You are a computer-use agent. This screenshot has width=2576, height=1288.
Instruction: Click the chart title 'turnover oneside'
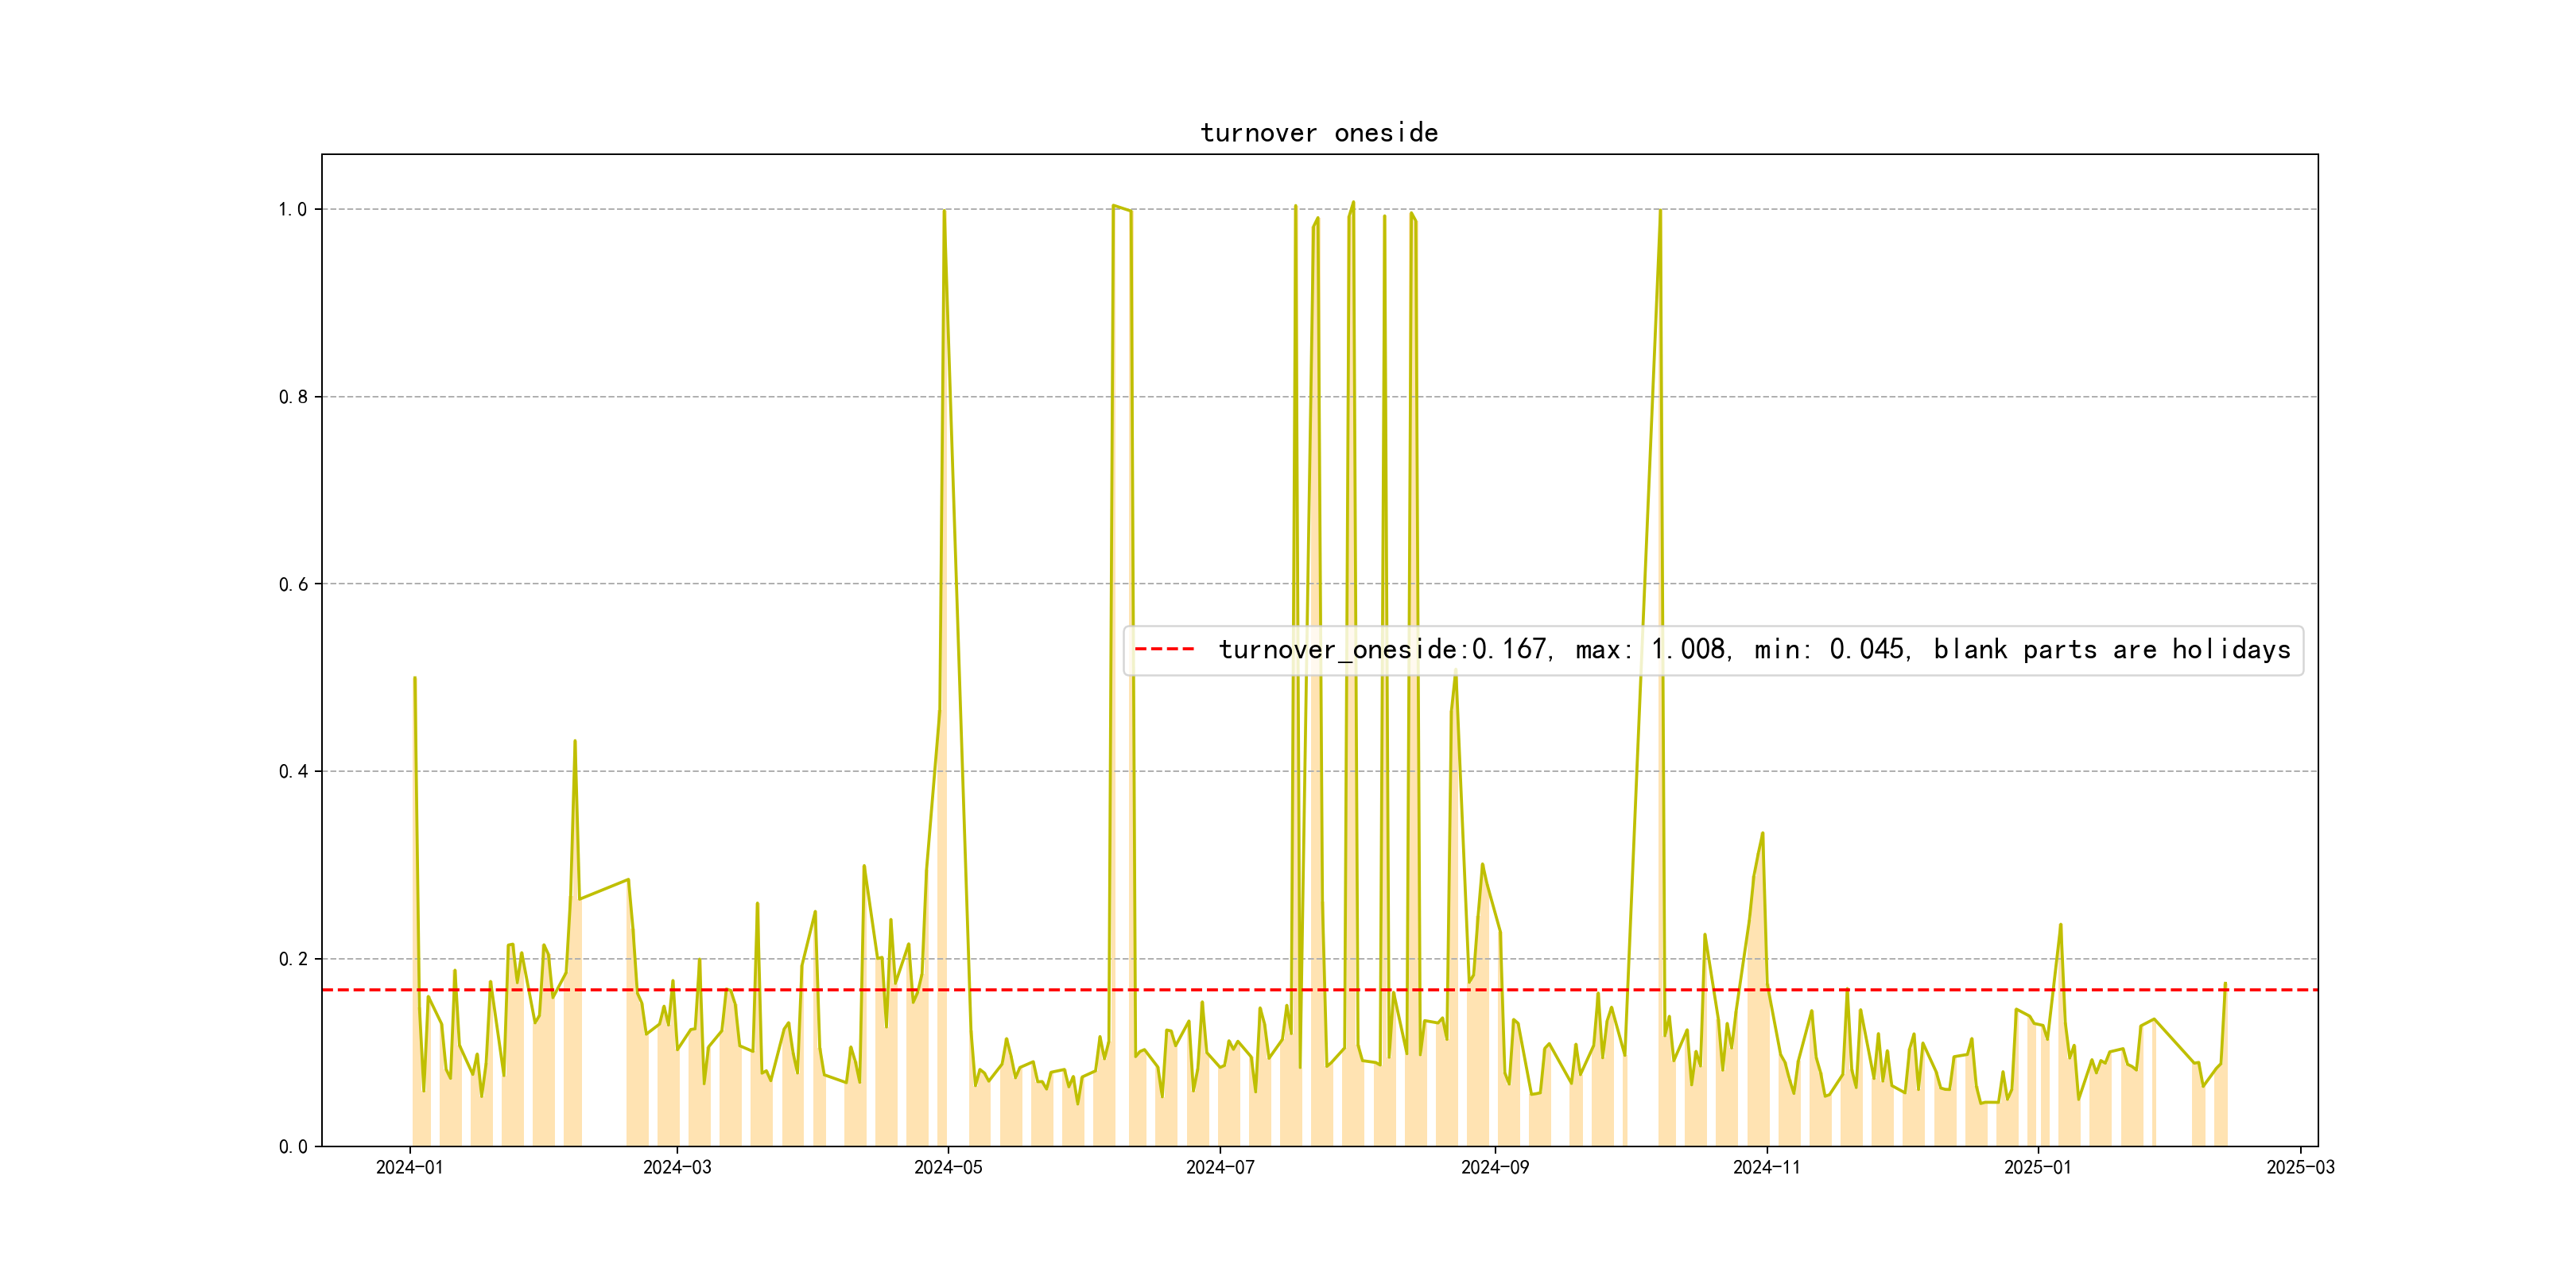(1318, 133)
